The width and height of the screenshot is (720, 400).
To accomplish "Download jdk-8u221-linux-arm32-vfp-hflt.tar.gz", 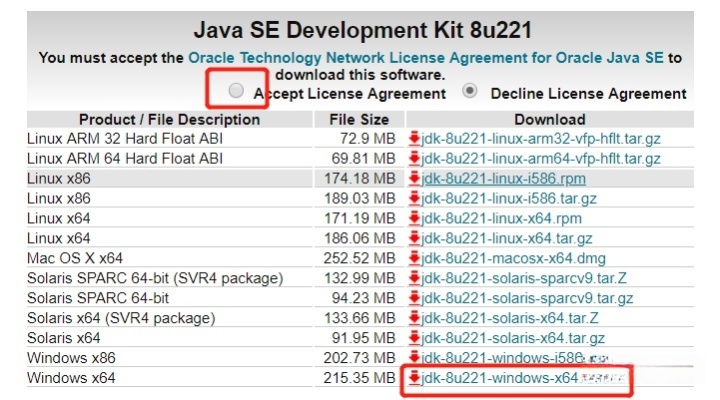I will point(540,139).
